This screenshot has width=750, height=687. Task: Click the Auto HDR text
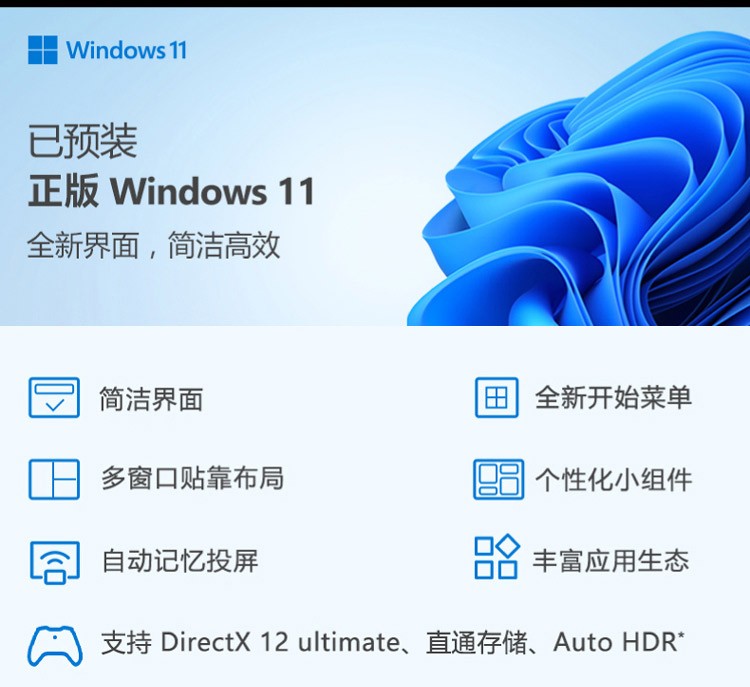click(618, 642)
